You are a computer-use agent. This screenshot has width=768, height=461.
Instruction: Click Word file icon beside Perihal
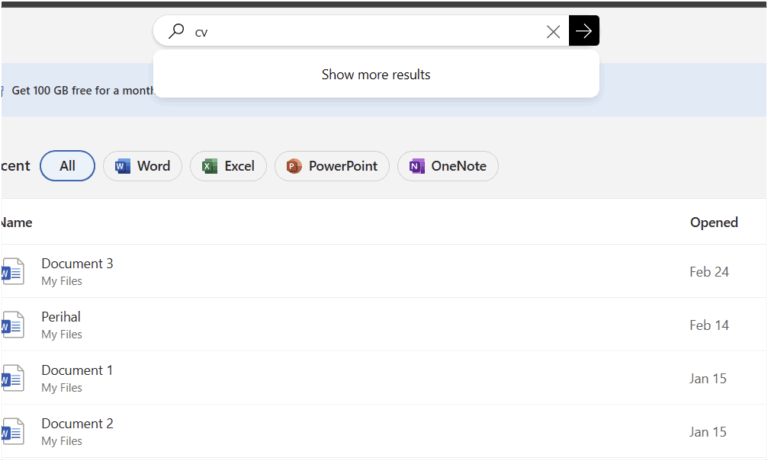point(13,325)
